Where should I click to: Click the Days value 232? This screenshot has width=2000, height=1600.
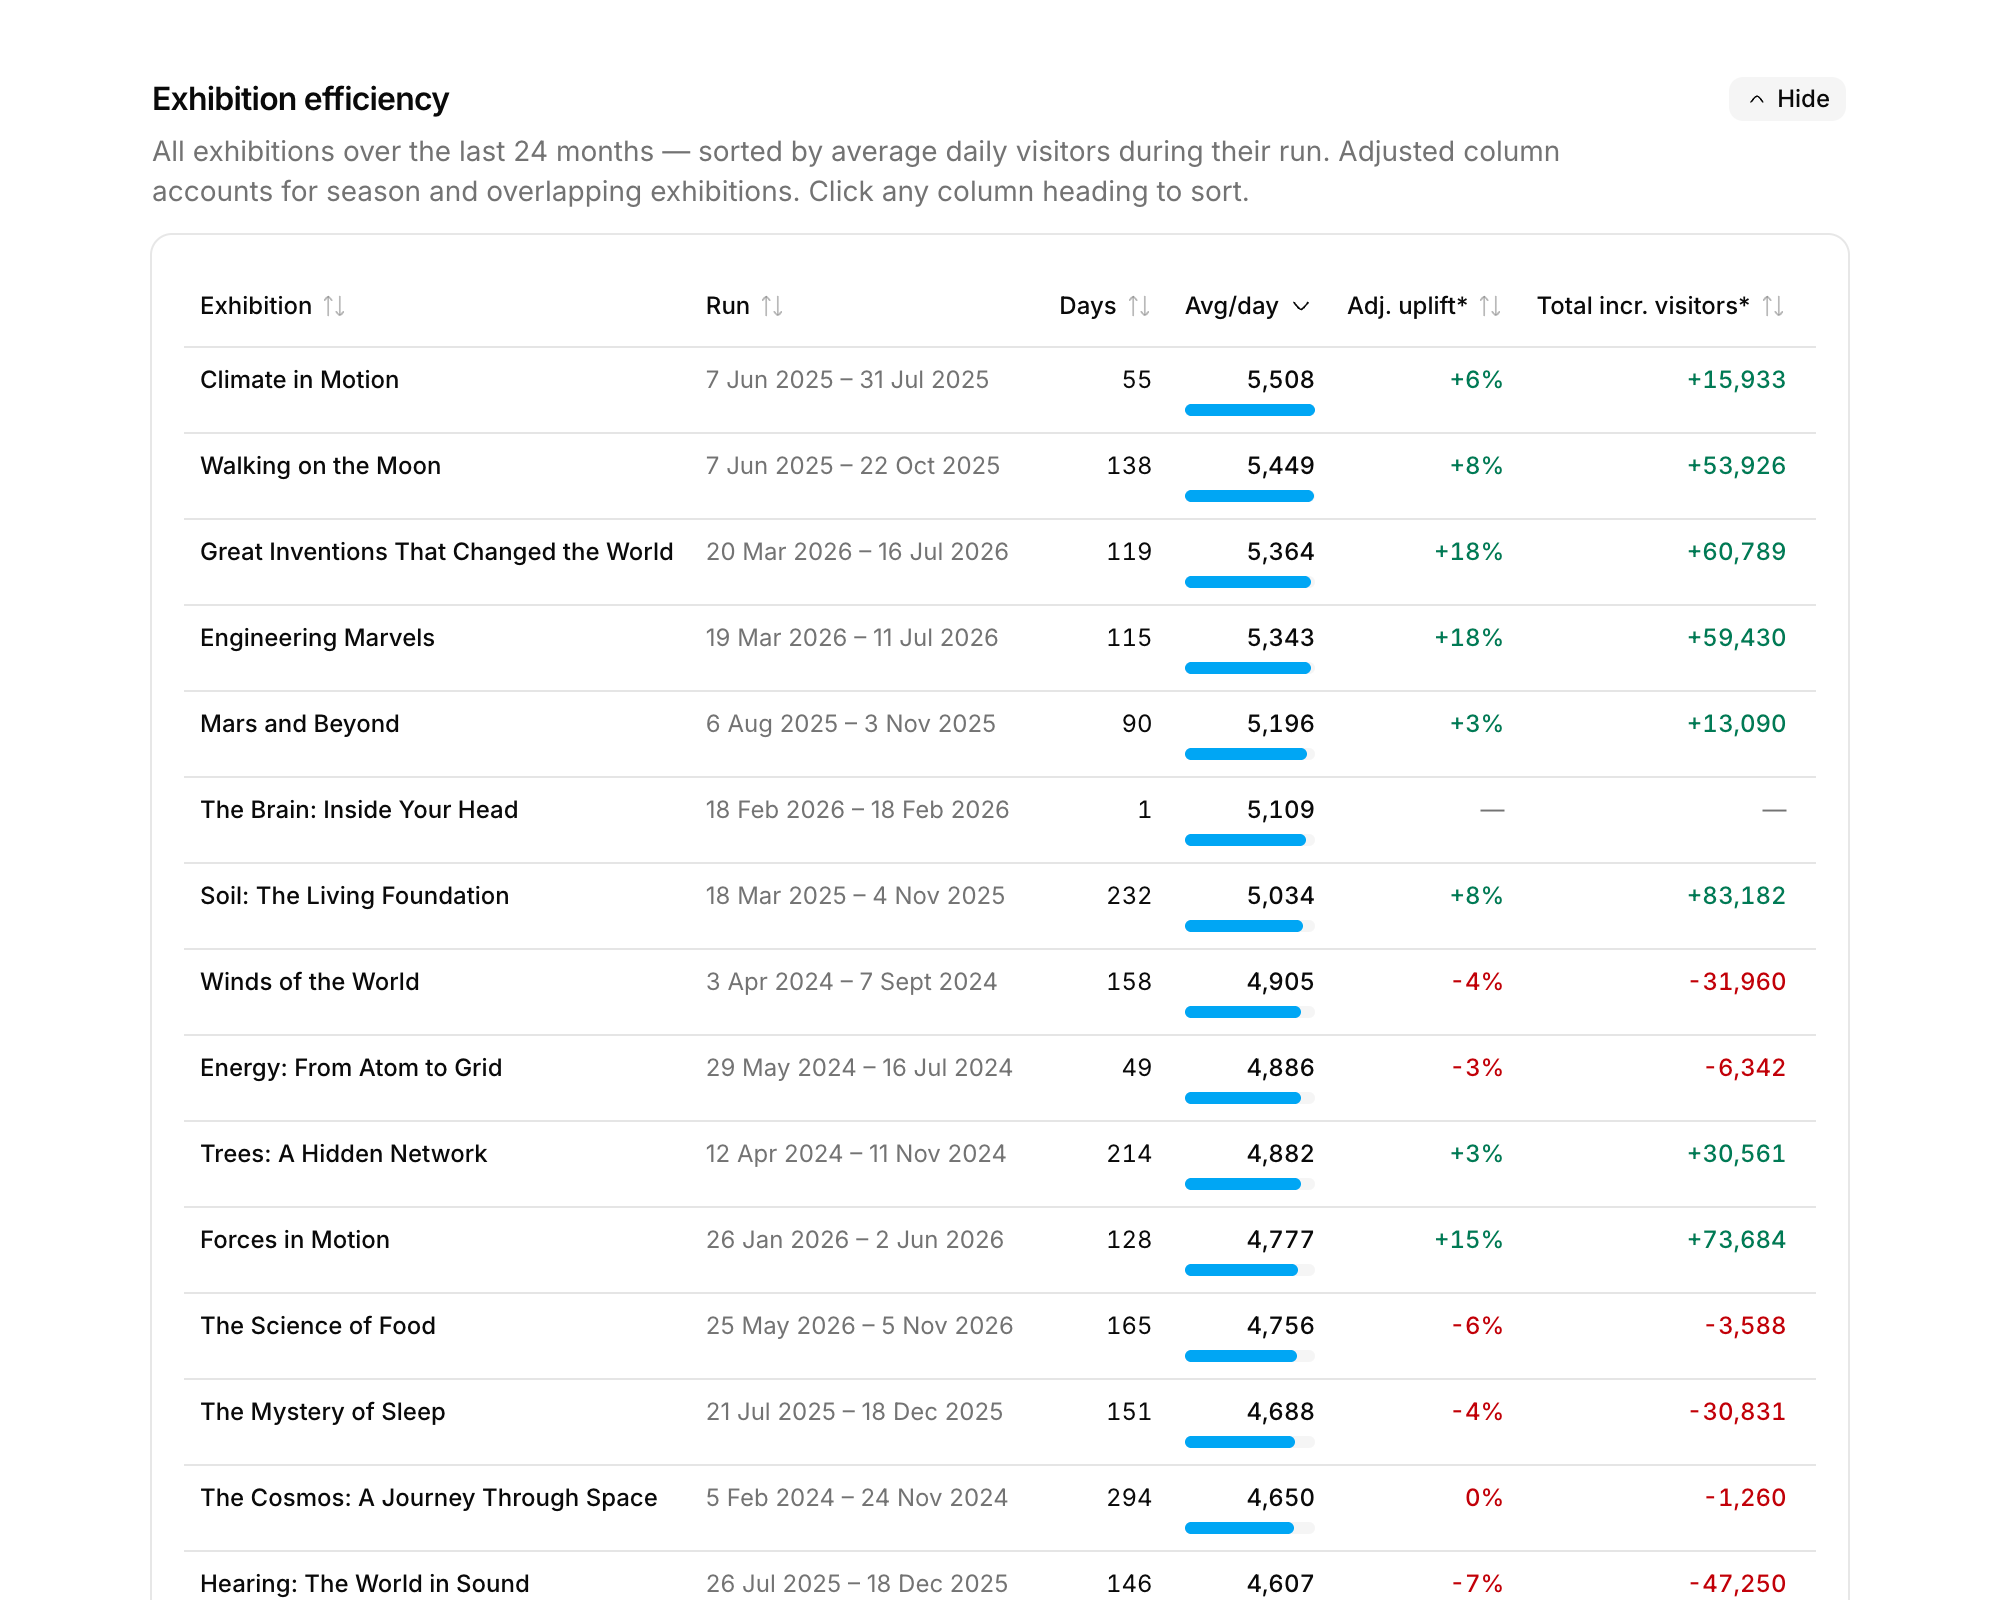point(1129,896)
